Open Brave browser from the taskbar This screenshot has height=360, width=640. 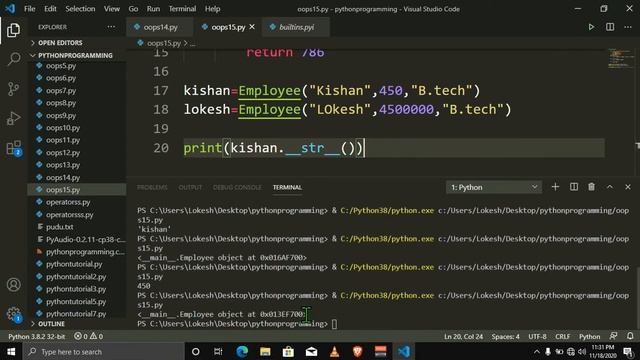358,351
